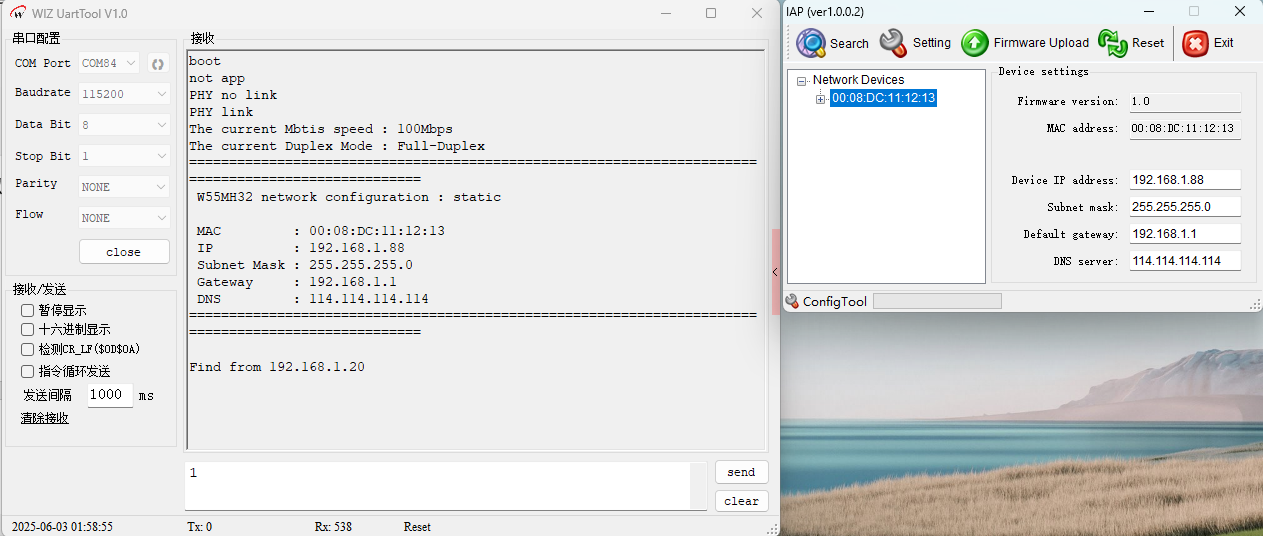This screenshot has height=536, width=1263.
Task: Click the Device IP address field
Action: (1185, 180)
